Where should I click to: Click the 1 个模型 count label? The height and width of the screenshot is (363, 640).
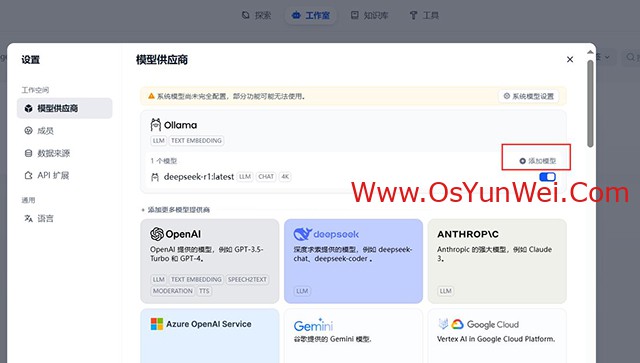[163, 161]
